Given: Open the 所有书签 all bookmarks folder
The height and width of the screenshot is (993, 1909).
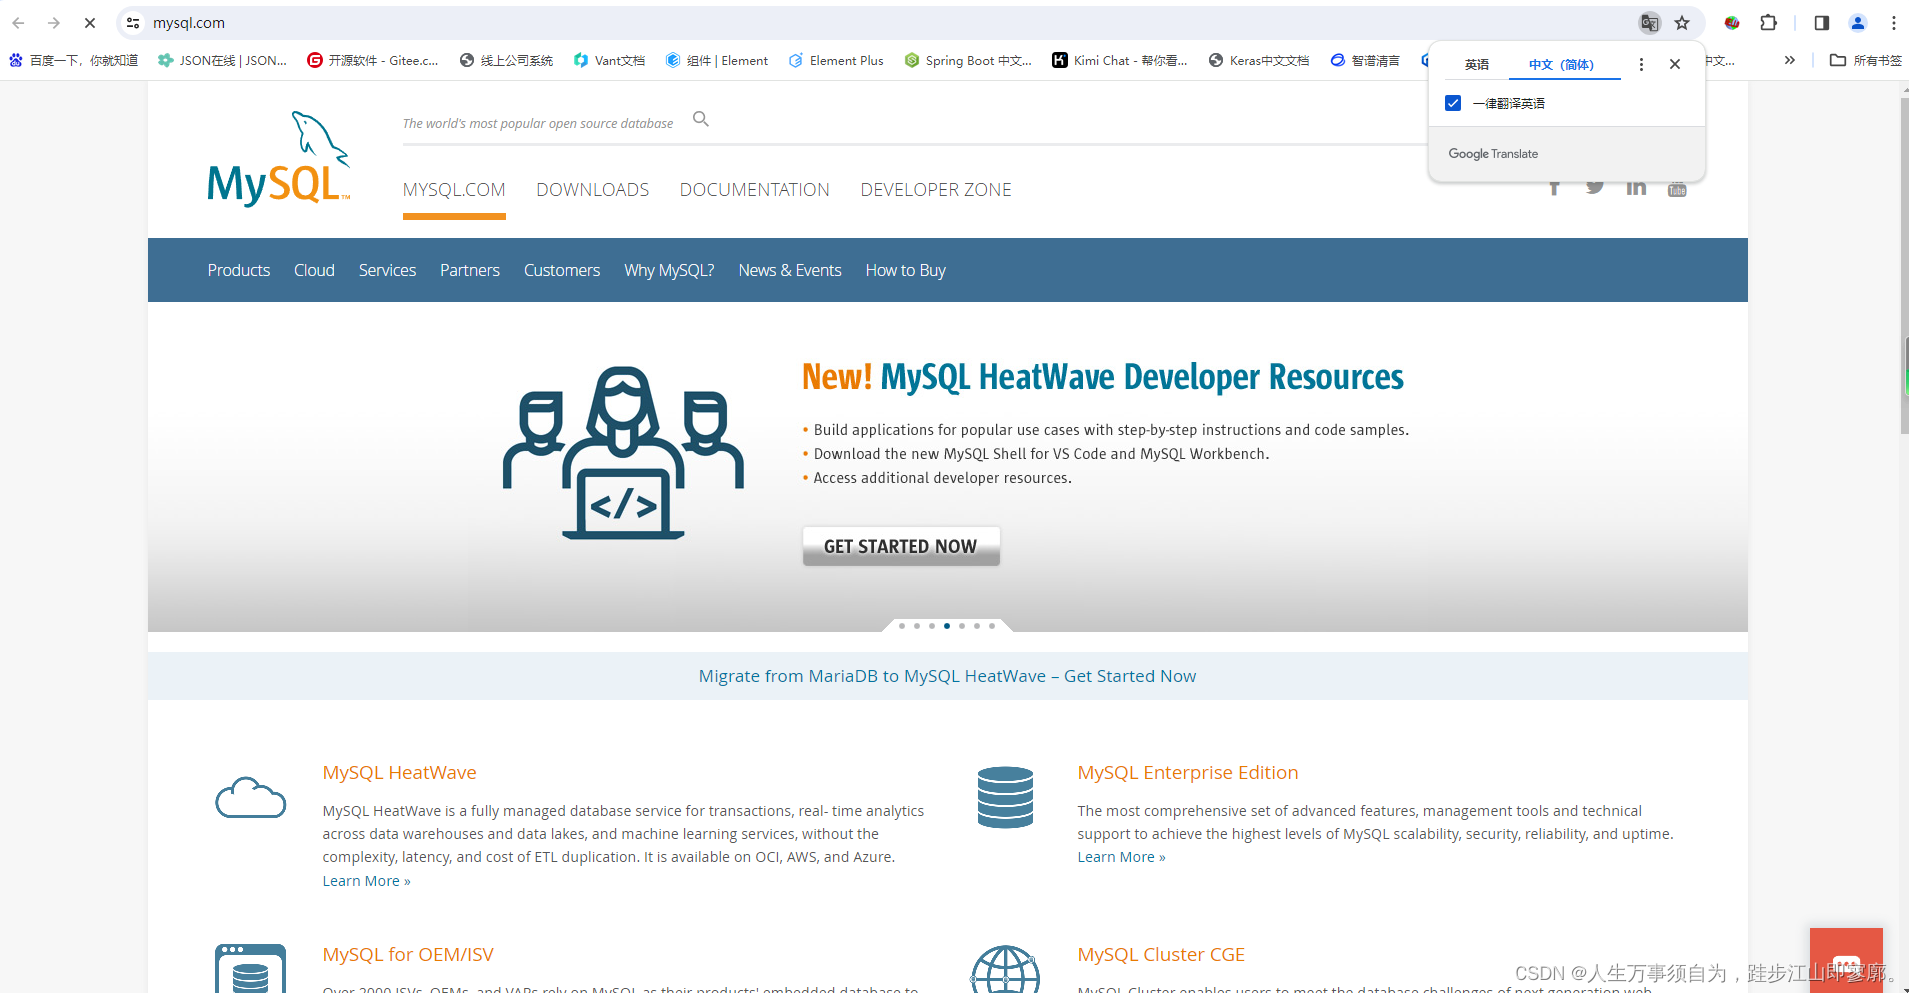Looking at the screenshot, I should 1866,60.
